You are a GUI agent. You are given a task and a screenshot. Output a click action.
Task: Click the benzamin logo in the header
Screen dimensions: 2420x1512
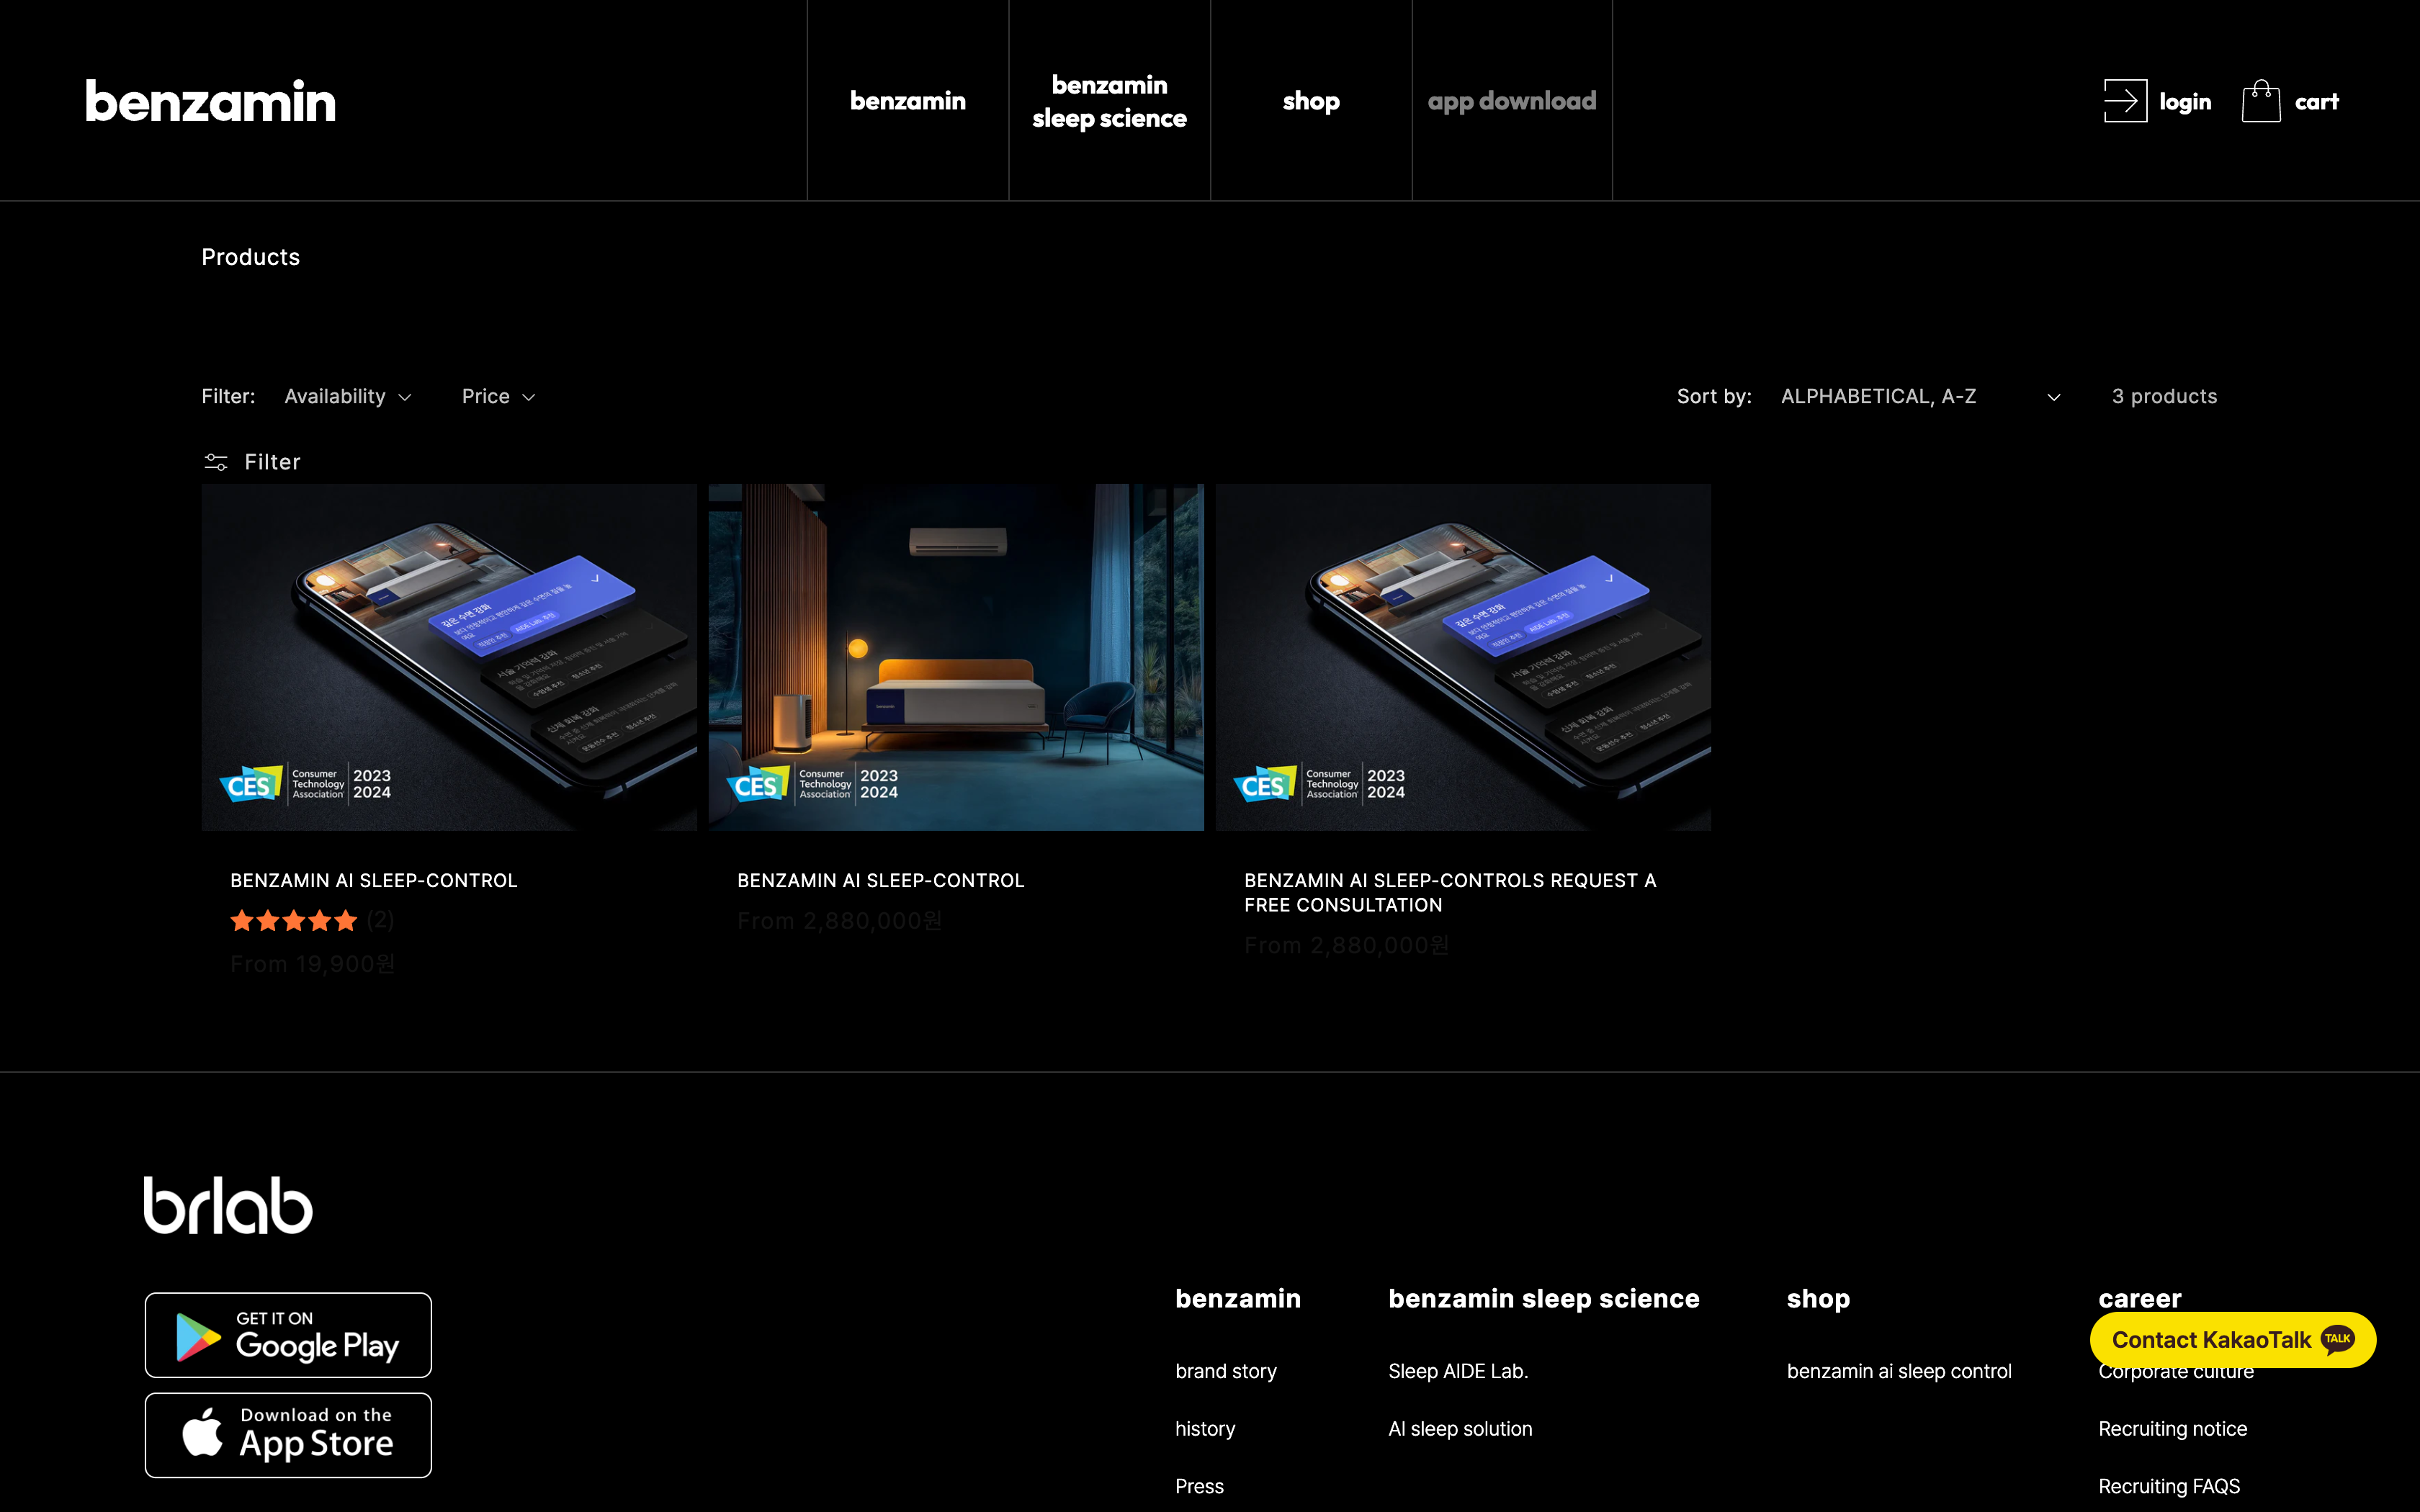[x=211, y=100]
